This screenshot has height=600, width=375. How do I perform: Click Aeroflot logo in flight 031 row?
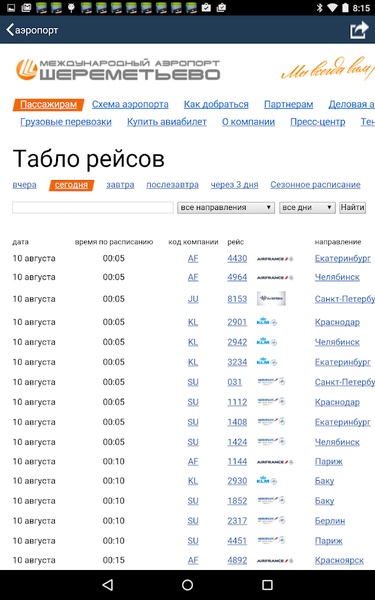pos(271,382)
